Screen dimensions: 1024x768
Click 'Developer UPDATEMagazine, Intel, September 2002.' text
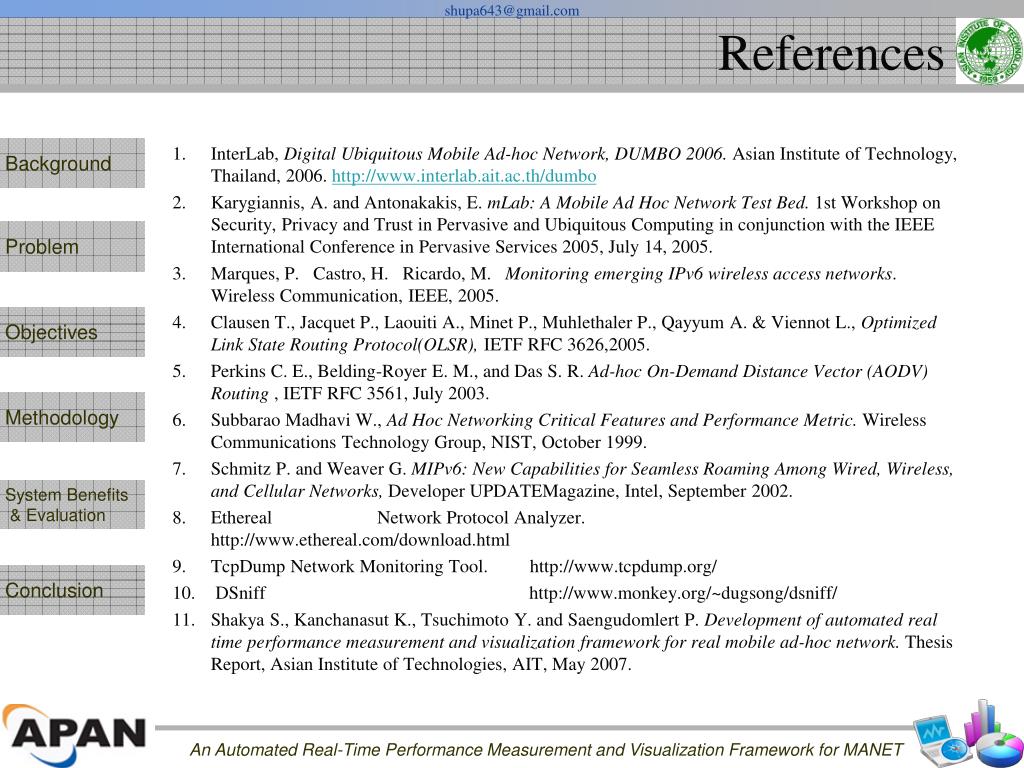coord(590,491)
